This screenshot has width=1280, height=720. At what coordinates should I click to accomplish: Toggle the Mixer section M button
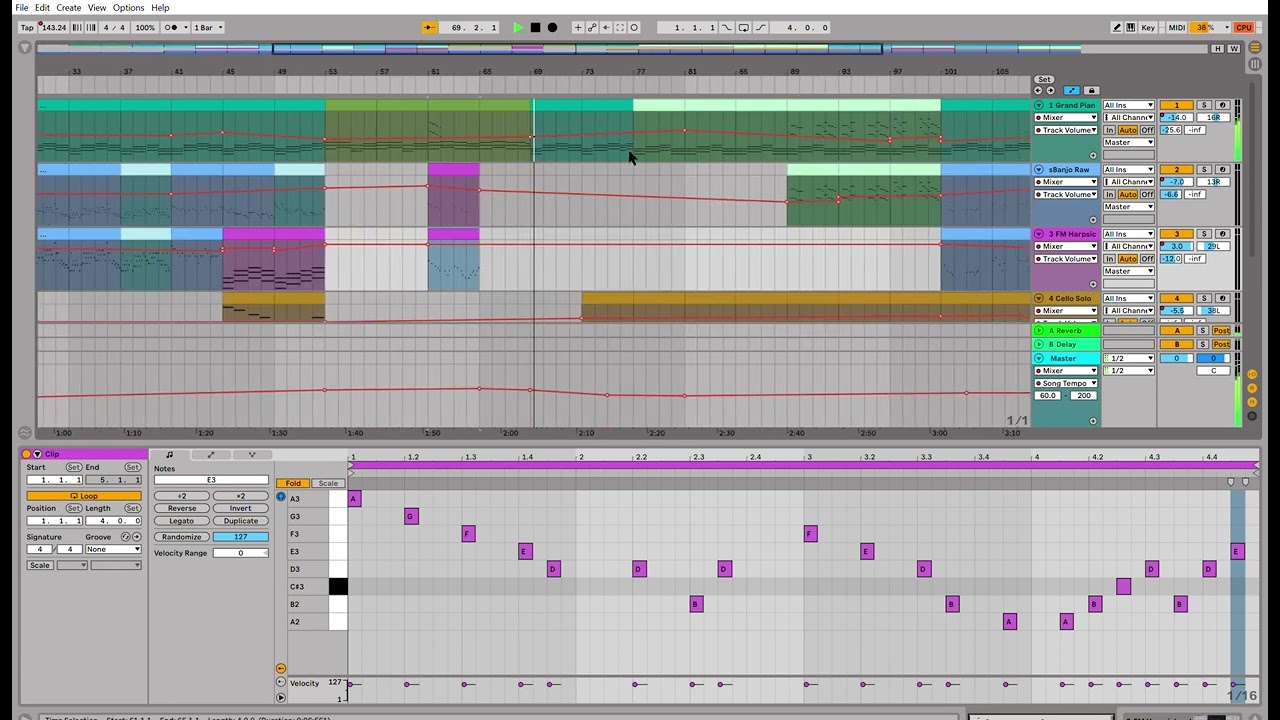coord(1252,402)
